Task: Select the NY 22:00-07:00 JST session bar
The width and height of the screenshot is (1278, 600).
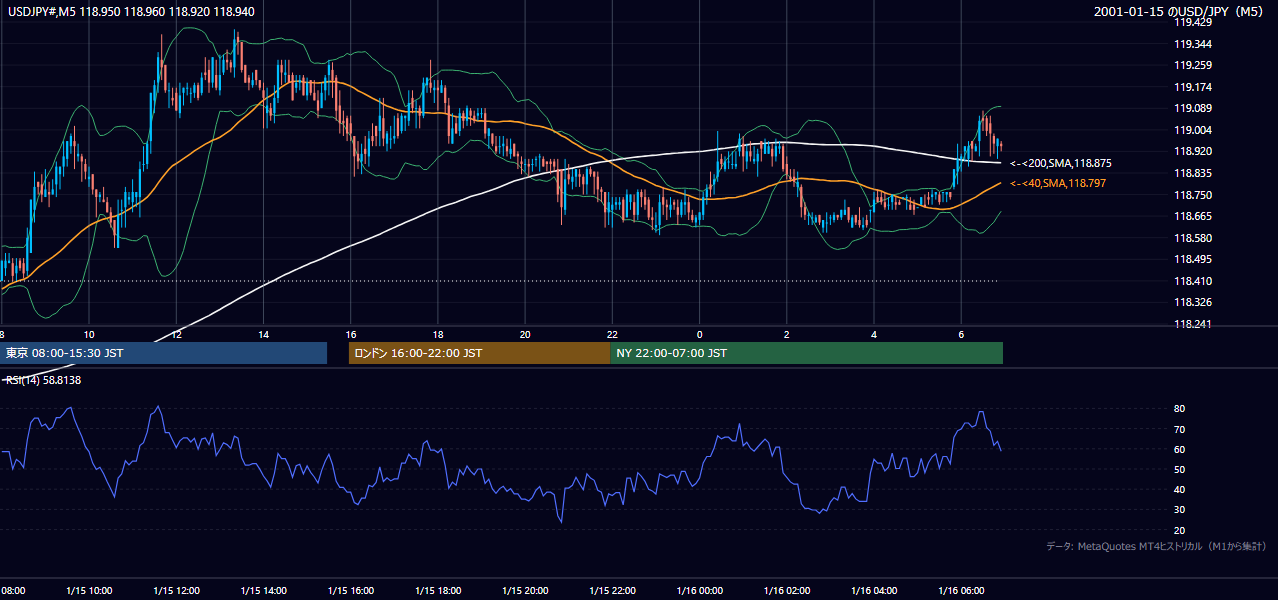Action: [x=806, y=353]
